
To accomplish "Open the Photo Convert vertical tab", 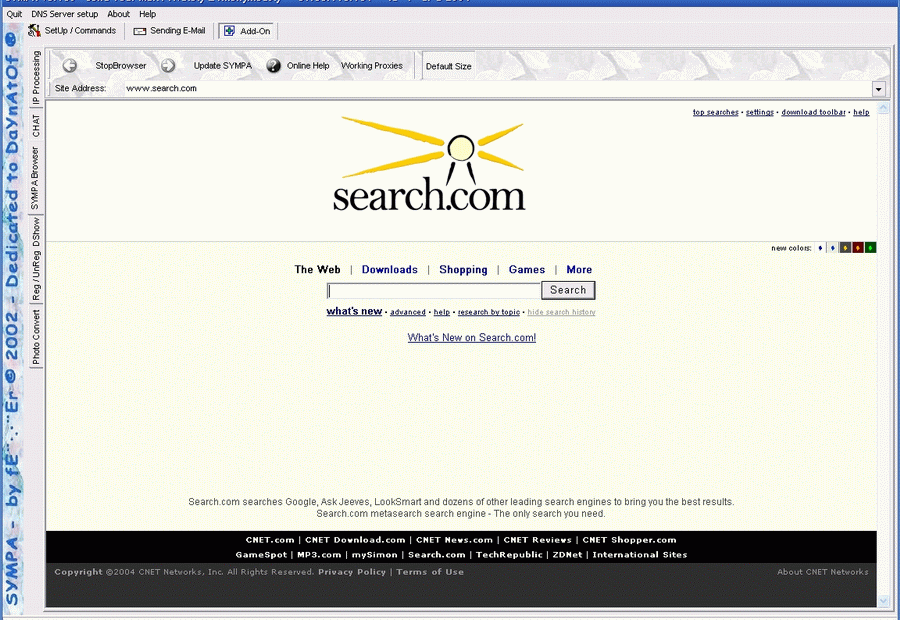I will (36, 337).
